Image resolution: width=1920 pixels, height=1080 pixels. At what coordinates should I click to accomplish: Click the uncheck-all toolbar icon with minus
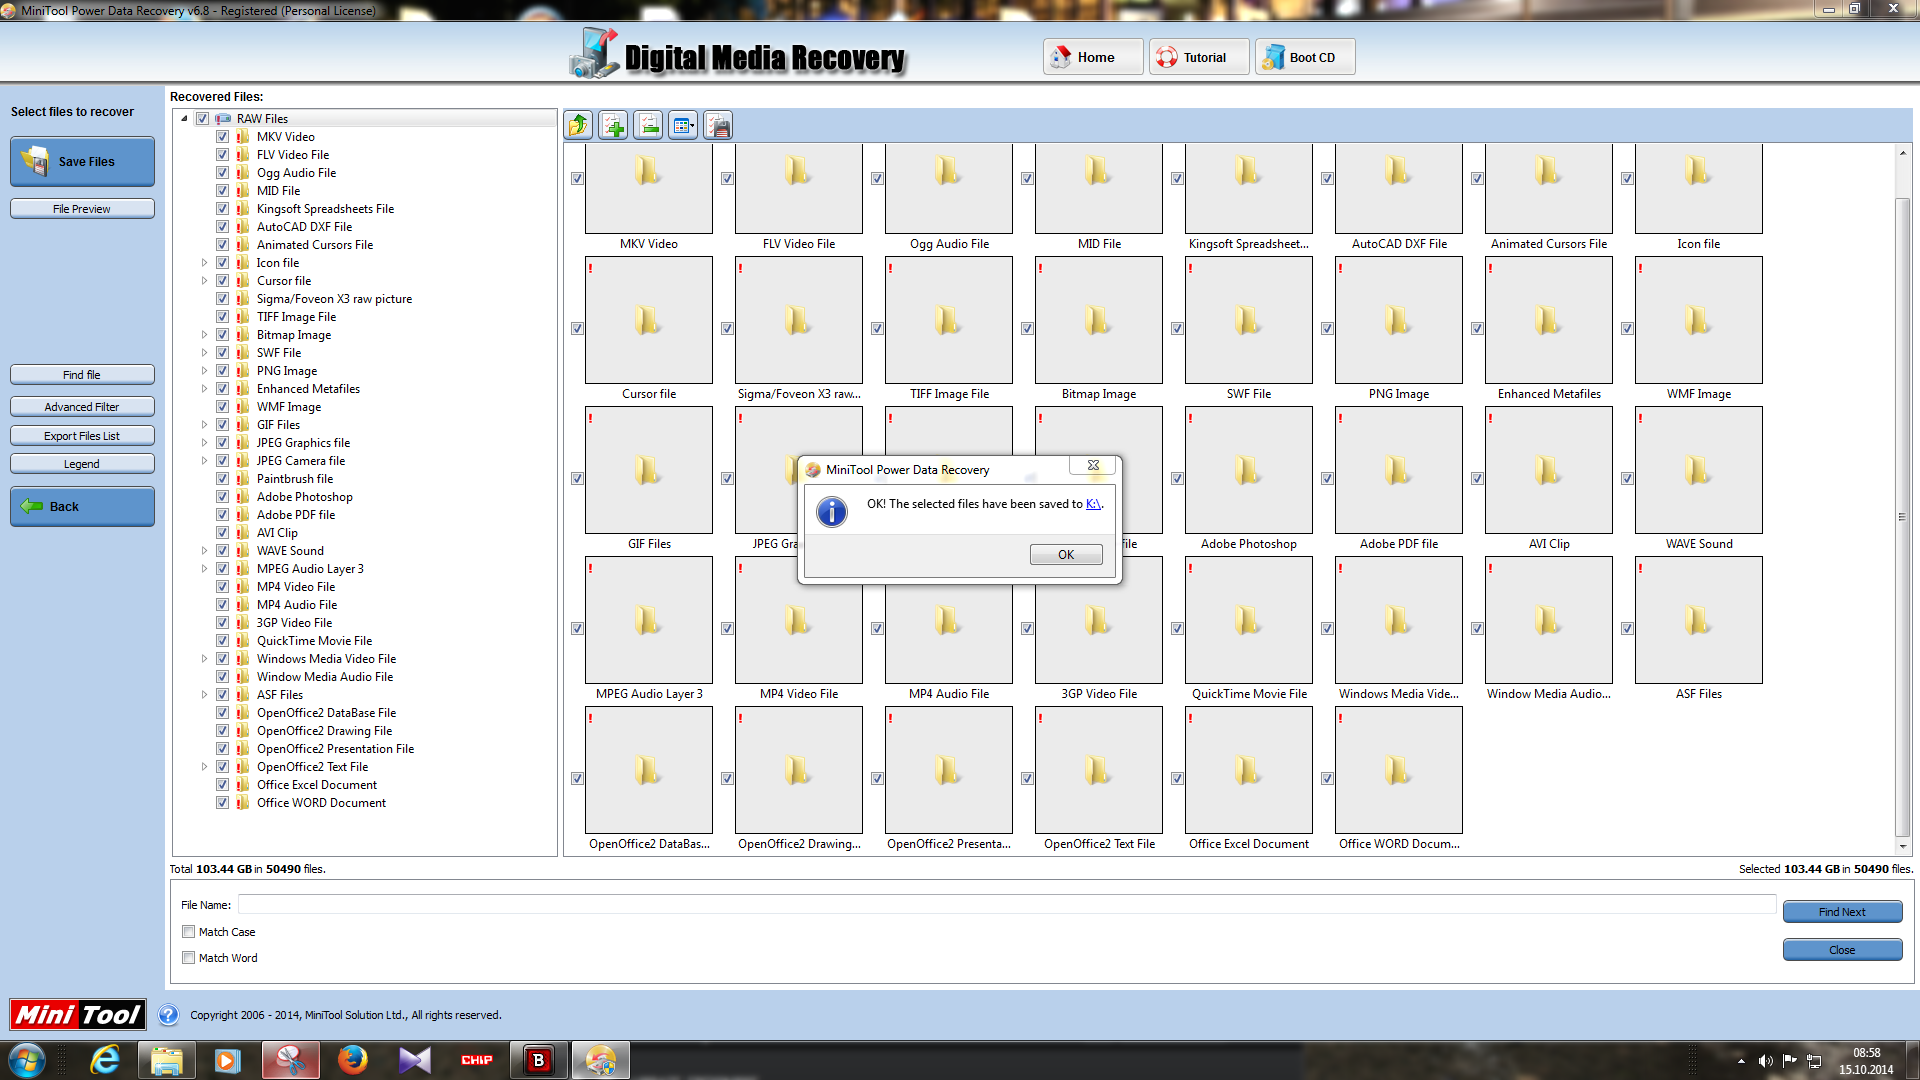[x=648, y=126]
